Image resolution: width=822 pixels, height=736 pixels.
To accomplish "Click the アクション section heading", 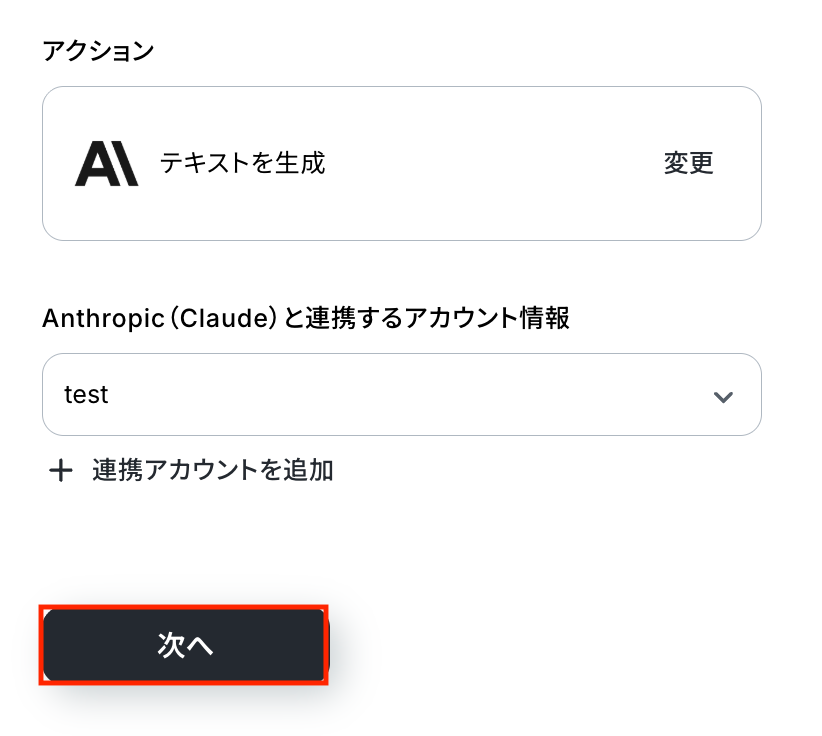I will point(98,51).
